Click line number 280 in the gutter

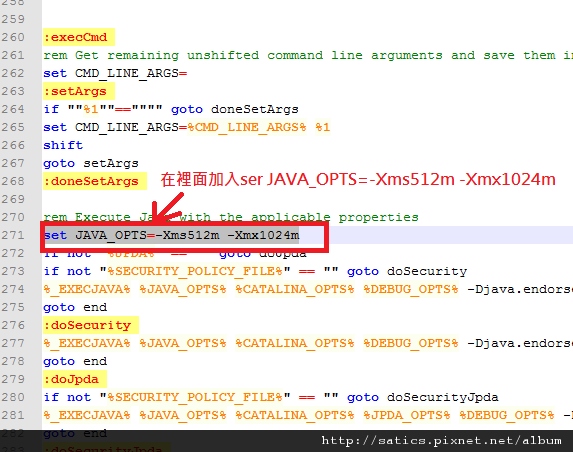13,397
